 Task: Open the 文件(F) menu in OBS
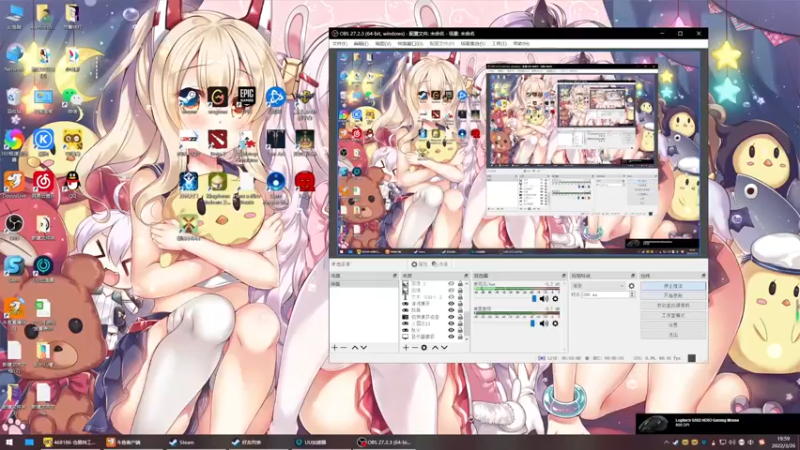340,44
